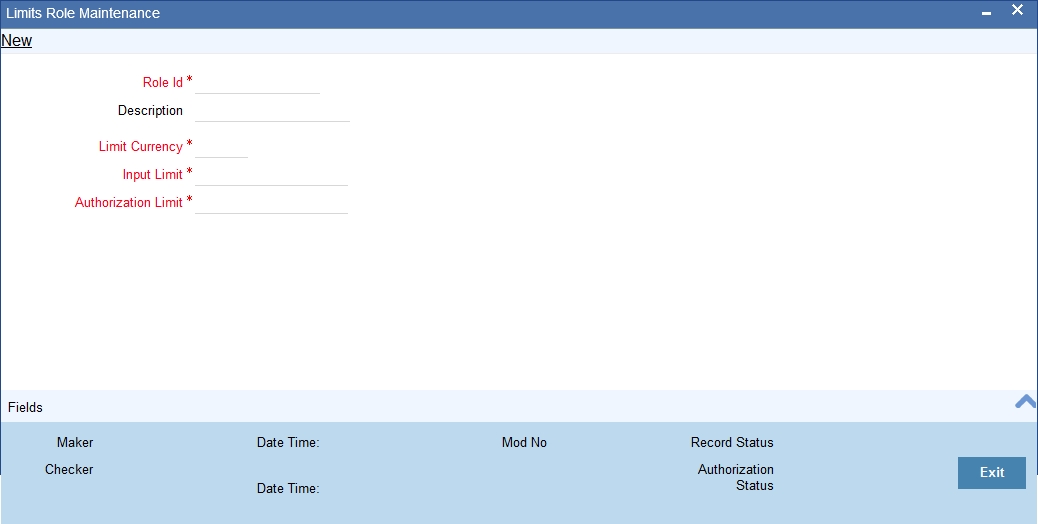This screenshot has height=524, width=1038.
Task: Click the Checker's Date Time label
Action: click(x=288, y=488)
